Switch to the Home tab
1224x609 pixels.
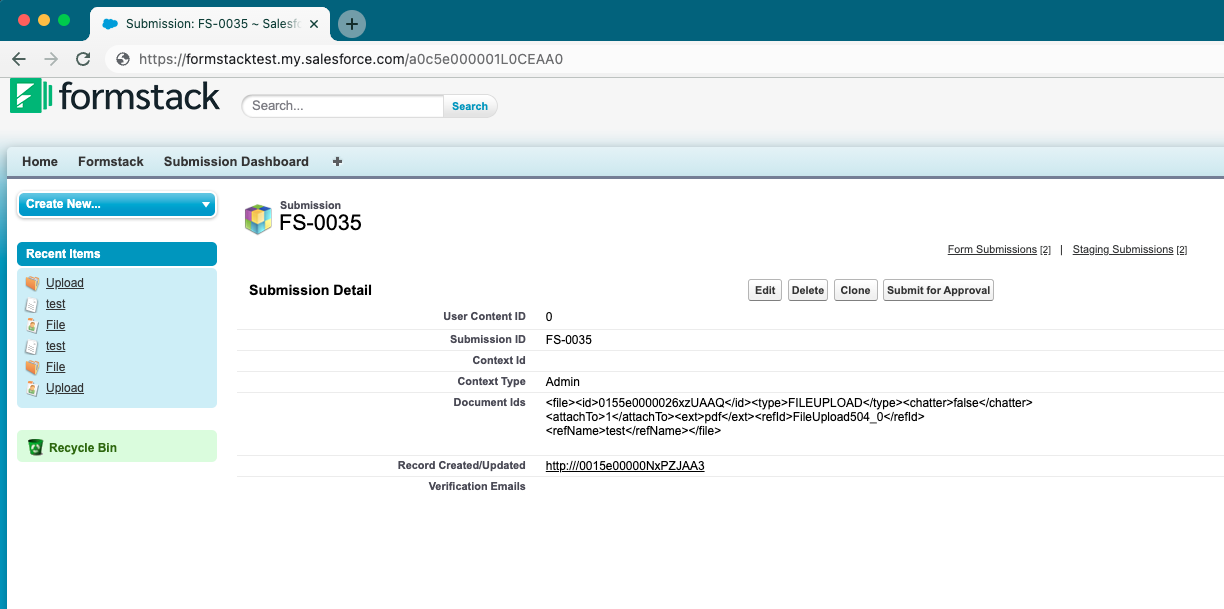point(40,161)
